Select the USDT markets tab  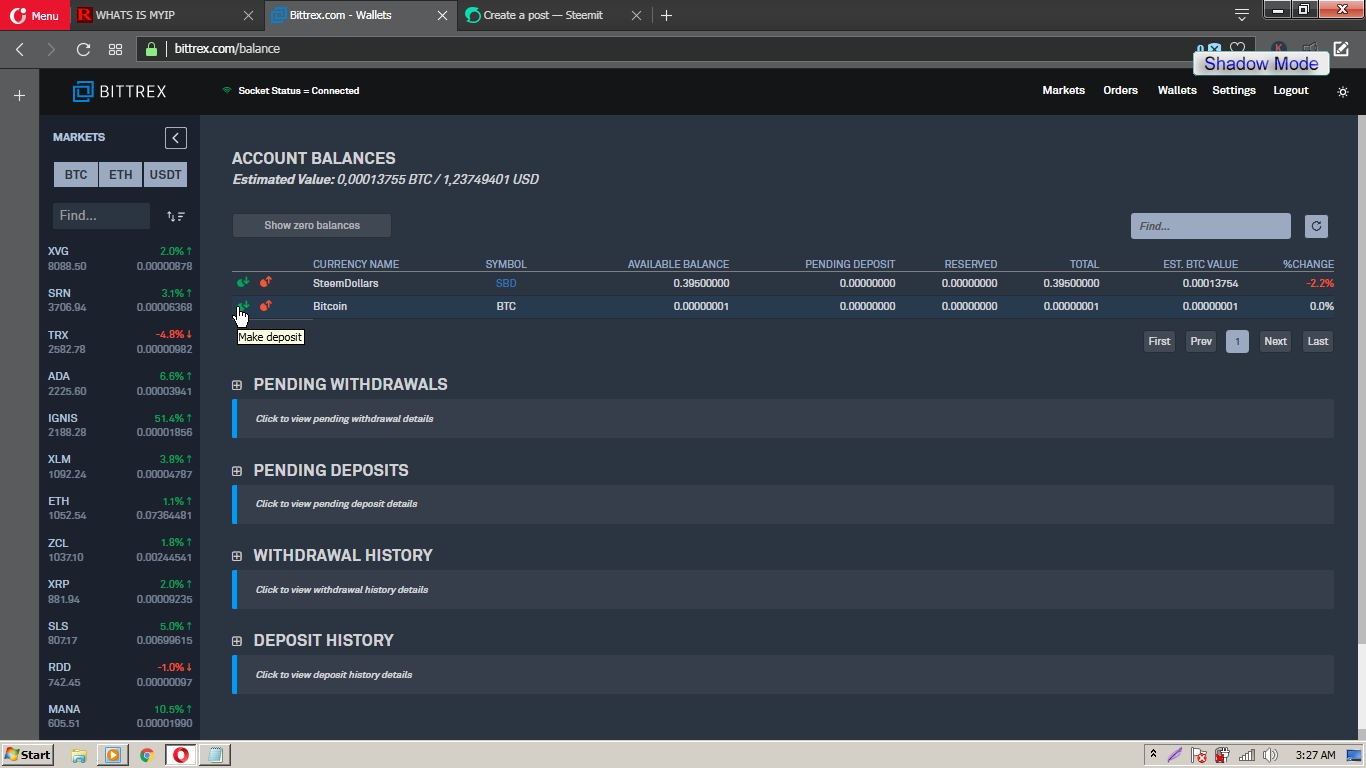pyautogui.click(x=166, y=175)
